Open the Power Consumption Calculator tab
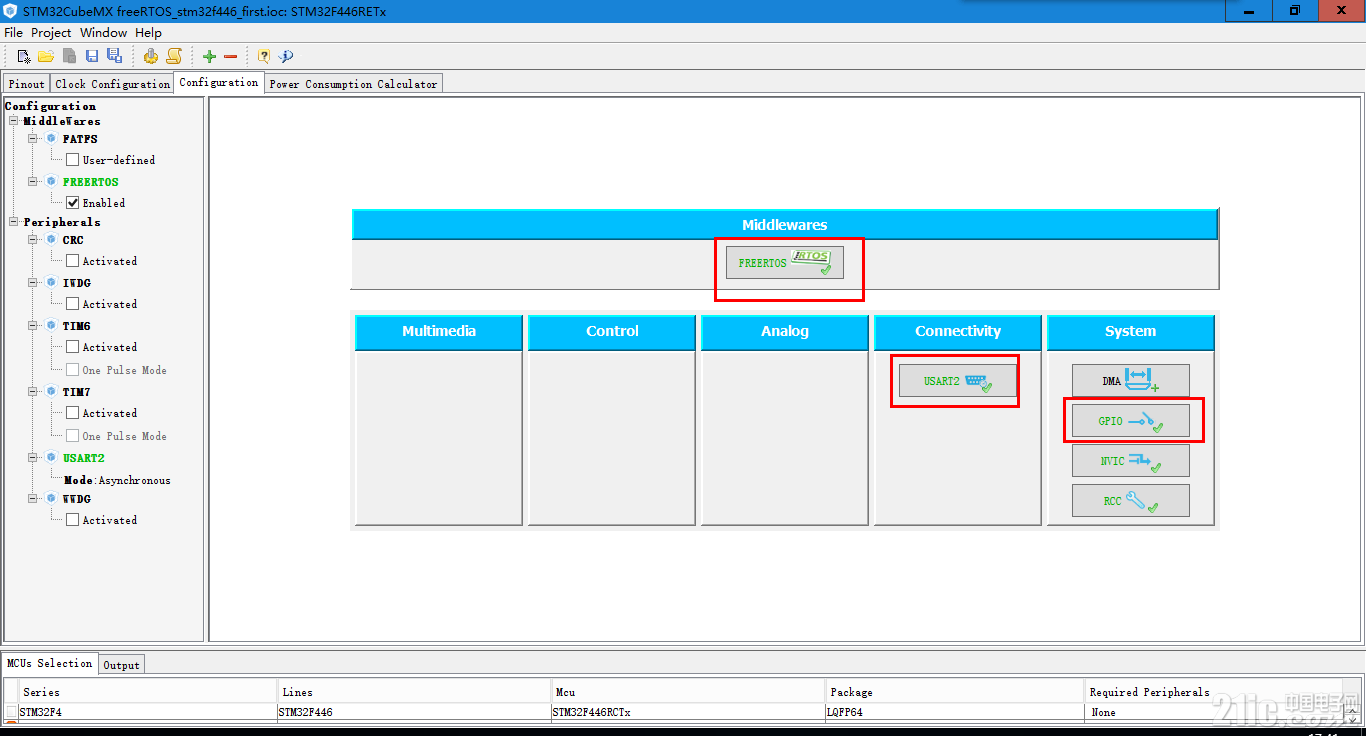Image resolution: width=1366 pixels, height=736 pixels. pyautogui.click(x=353, y=84)
